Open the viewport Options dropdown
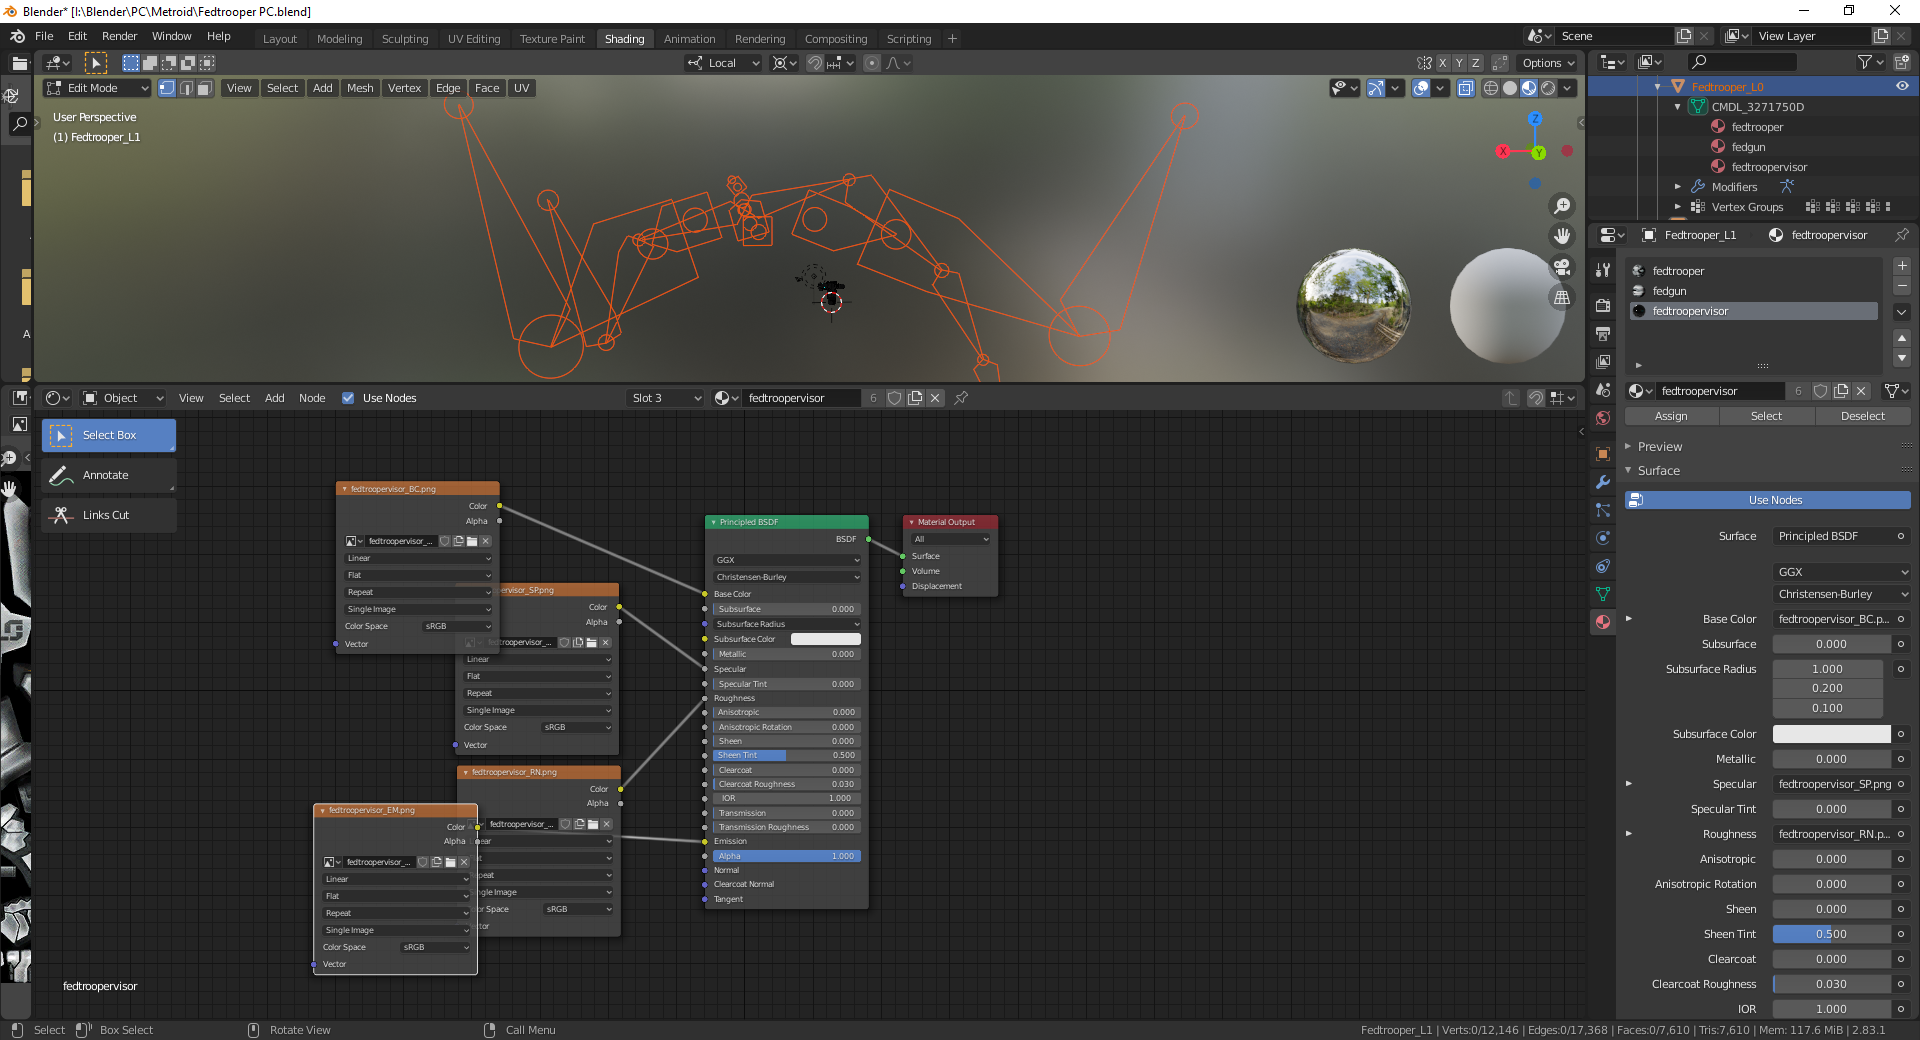1920x1040 pixels. click(x=1547, y=63)
